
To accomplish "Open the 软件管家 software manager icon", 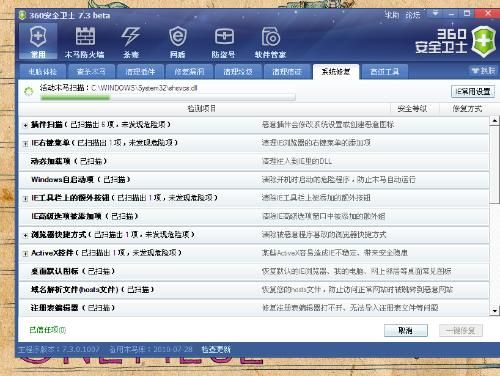I will point(270,43).
